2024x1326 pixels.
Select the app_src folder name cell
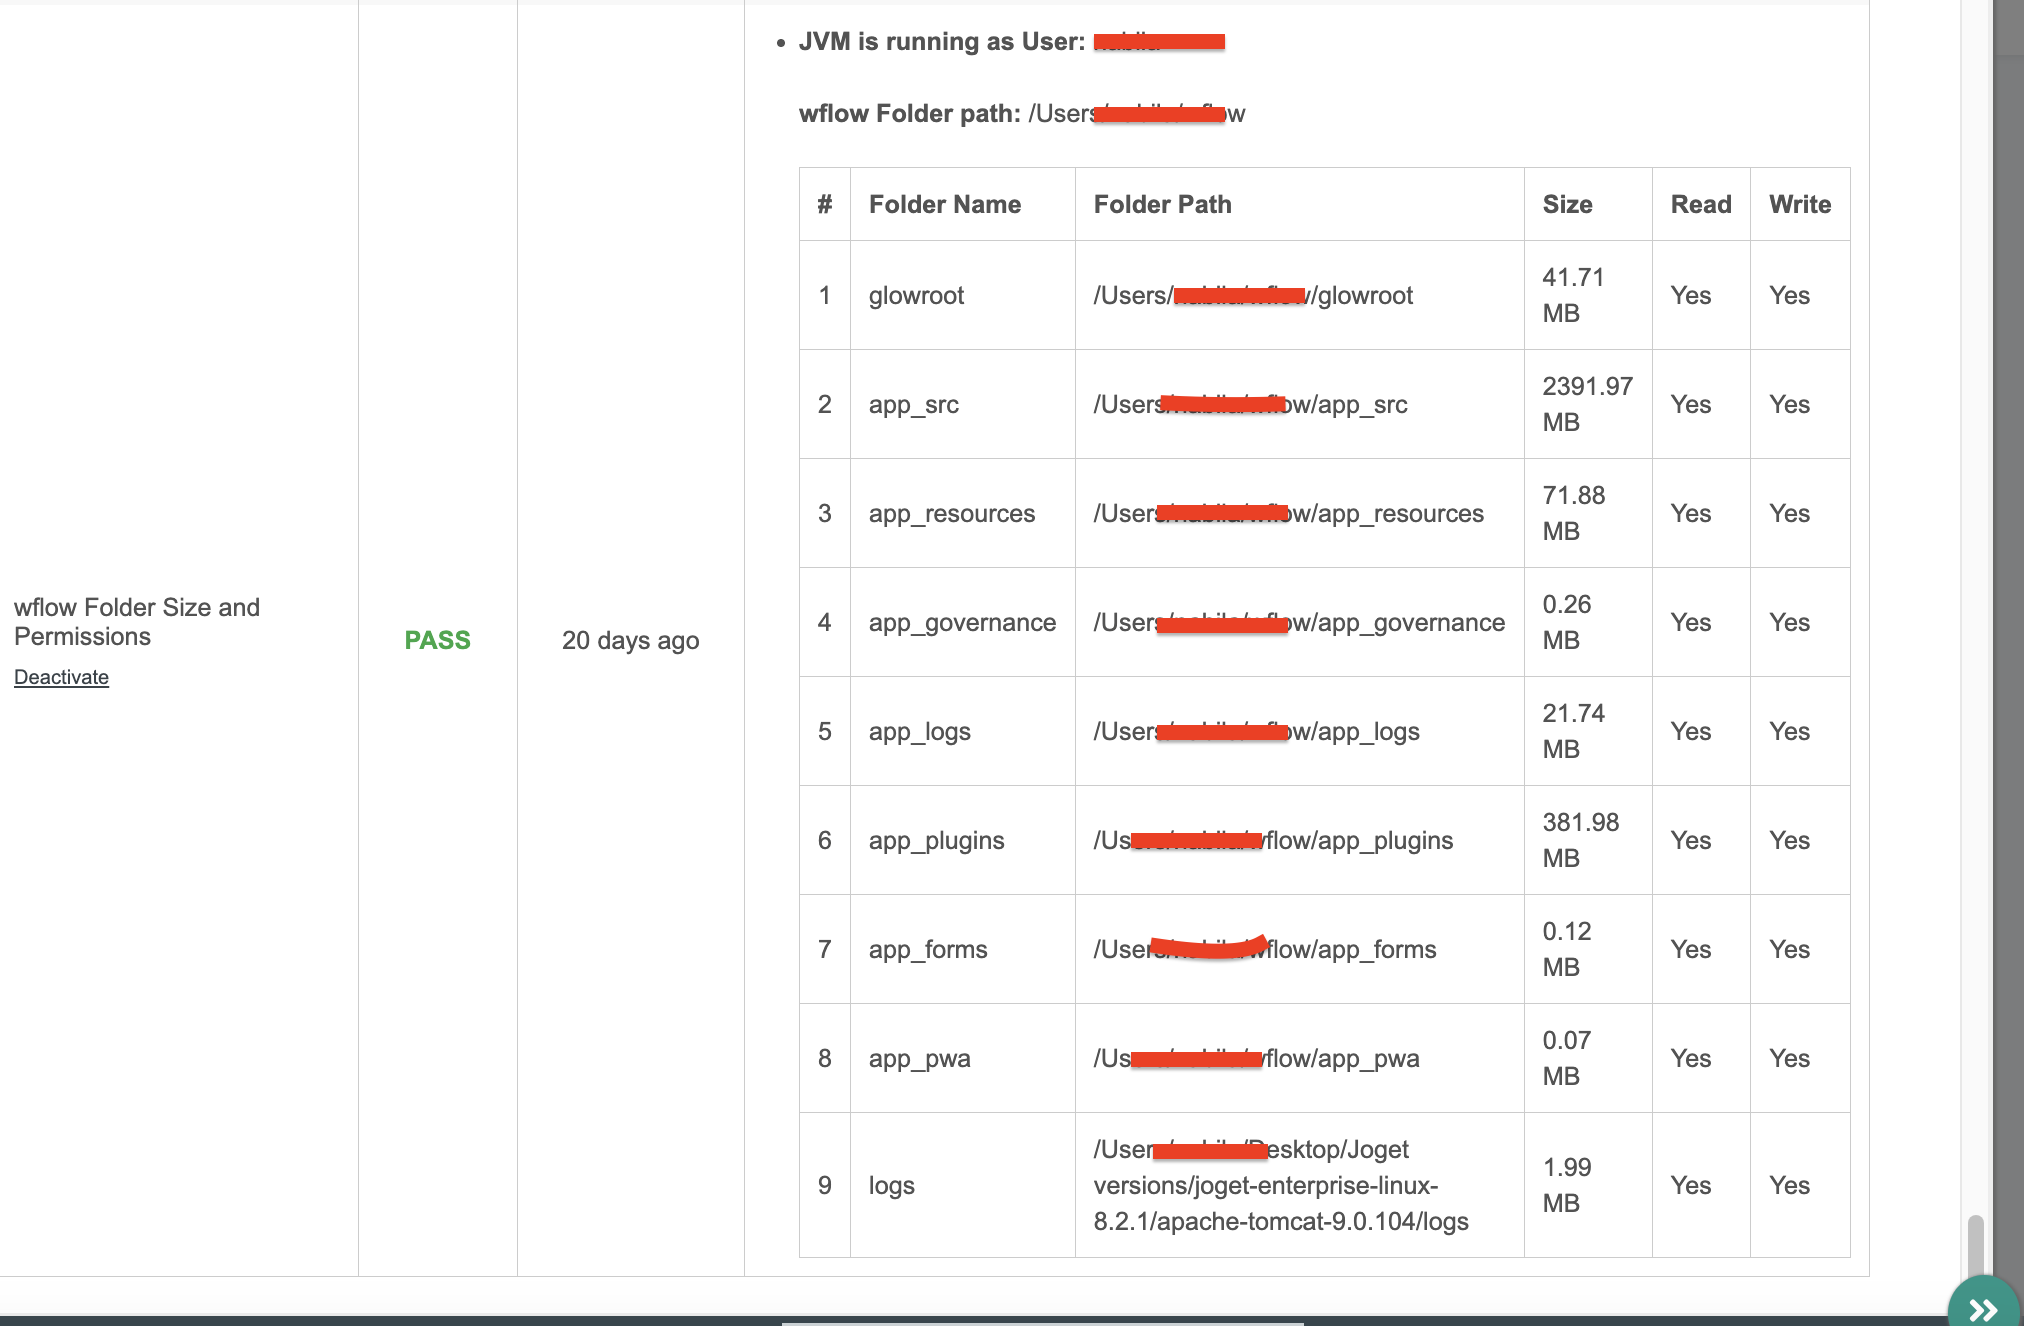click(913, 404)
